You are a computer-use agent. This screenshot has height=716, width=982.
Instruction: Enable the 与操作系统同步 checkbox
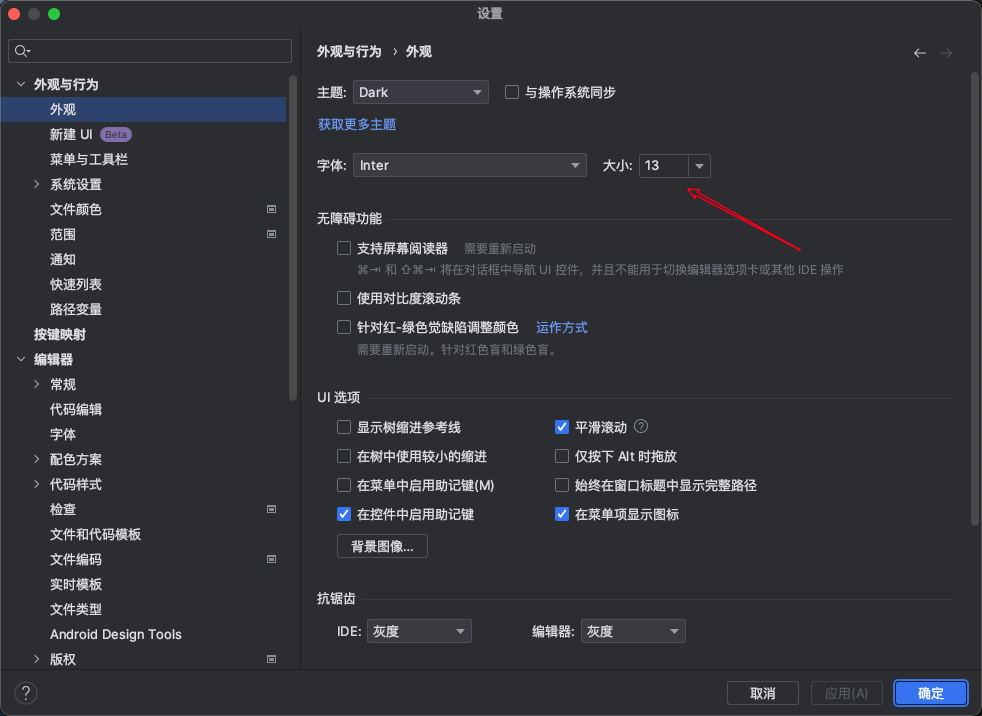pos(512,92)
